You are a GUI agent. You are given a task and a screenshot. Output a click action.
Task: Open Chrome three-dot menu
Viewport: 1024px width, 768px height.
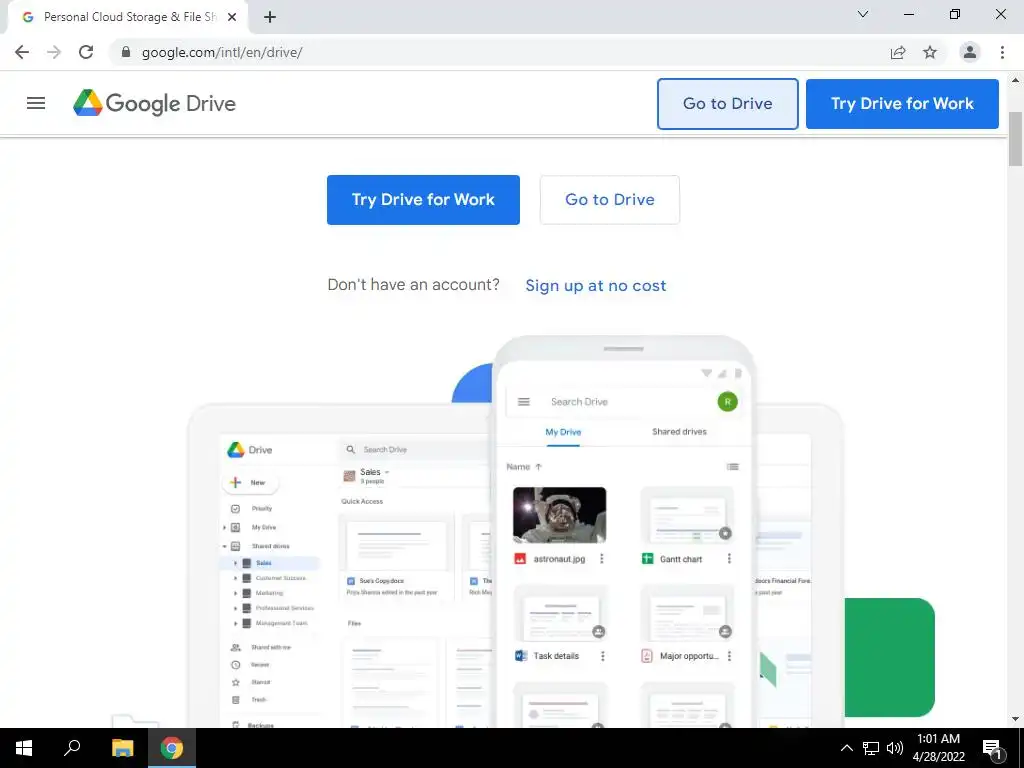1002,52
